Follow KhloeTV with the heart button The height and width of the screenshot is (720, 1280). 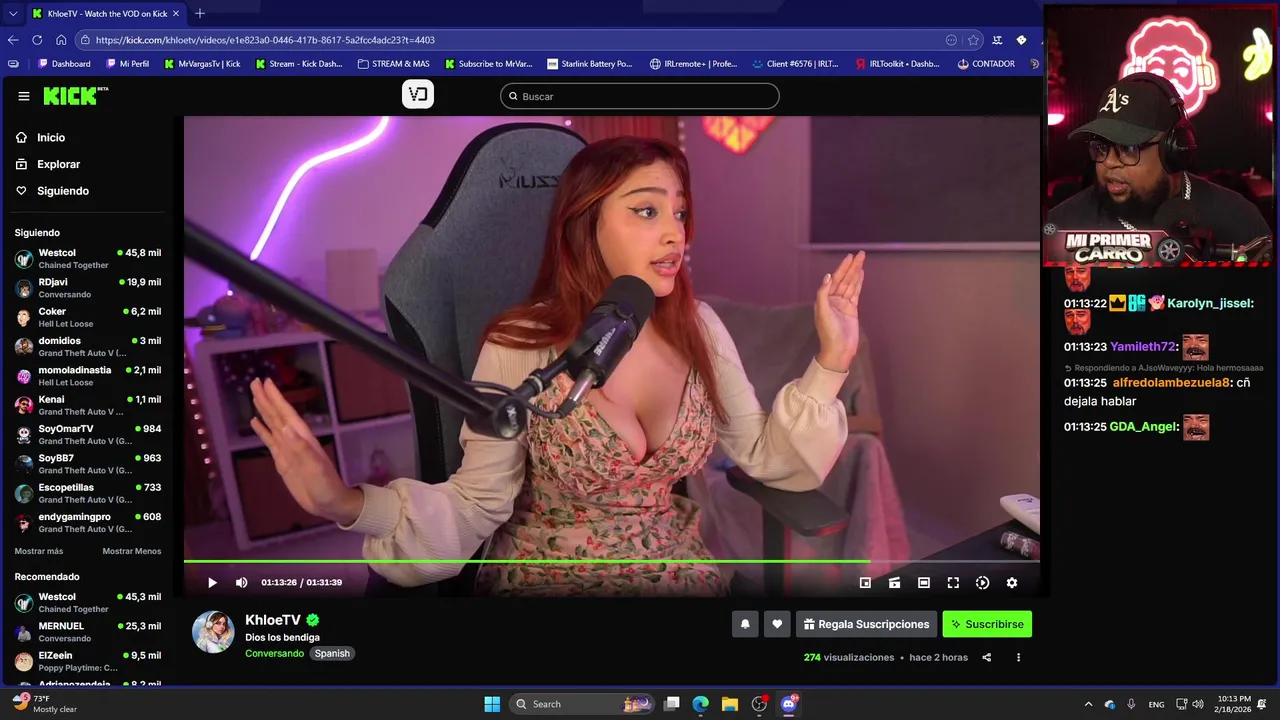[777, 624]
